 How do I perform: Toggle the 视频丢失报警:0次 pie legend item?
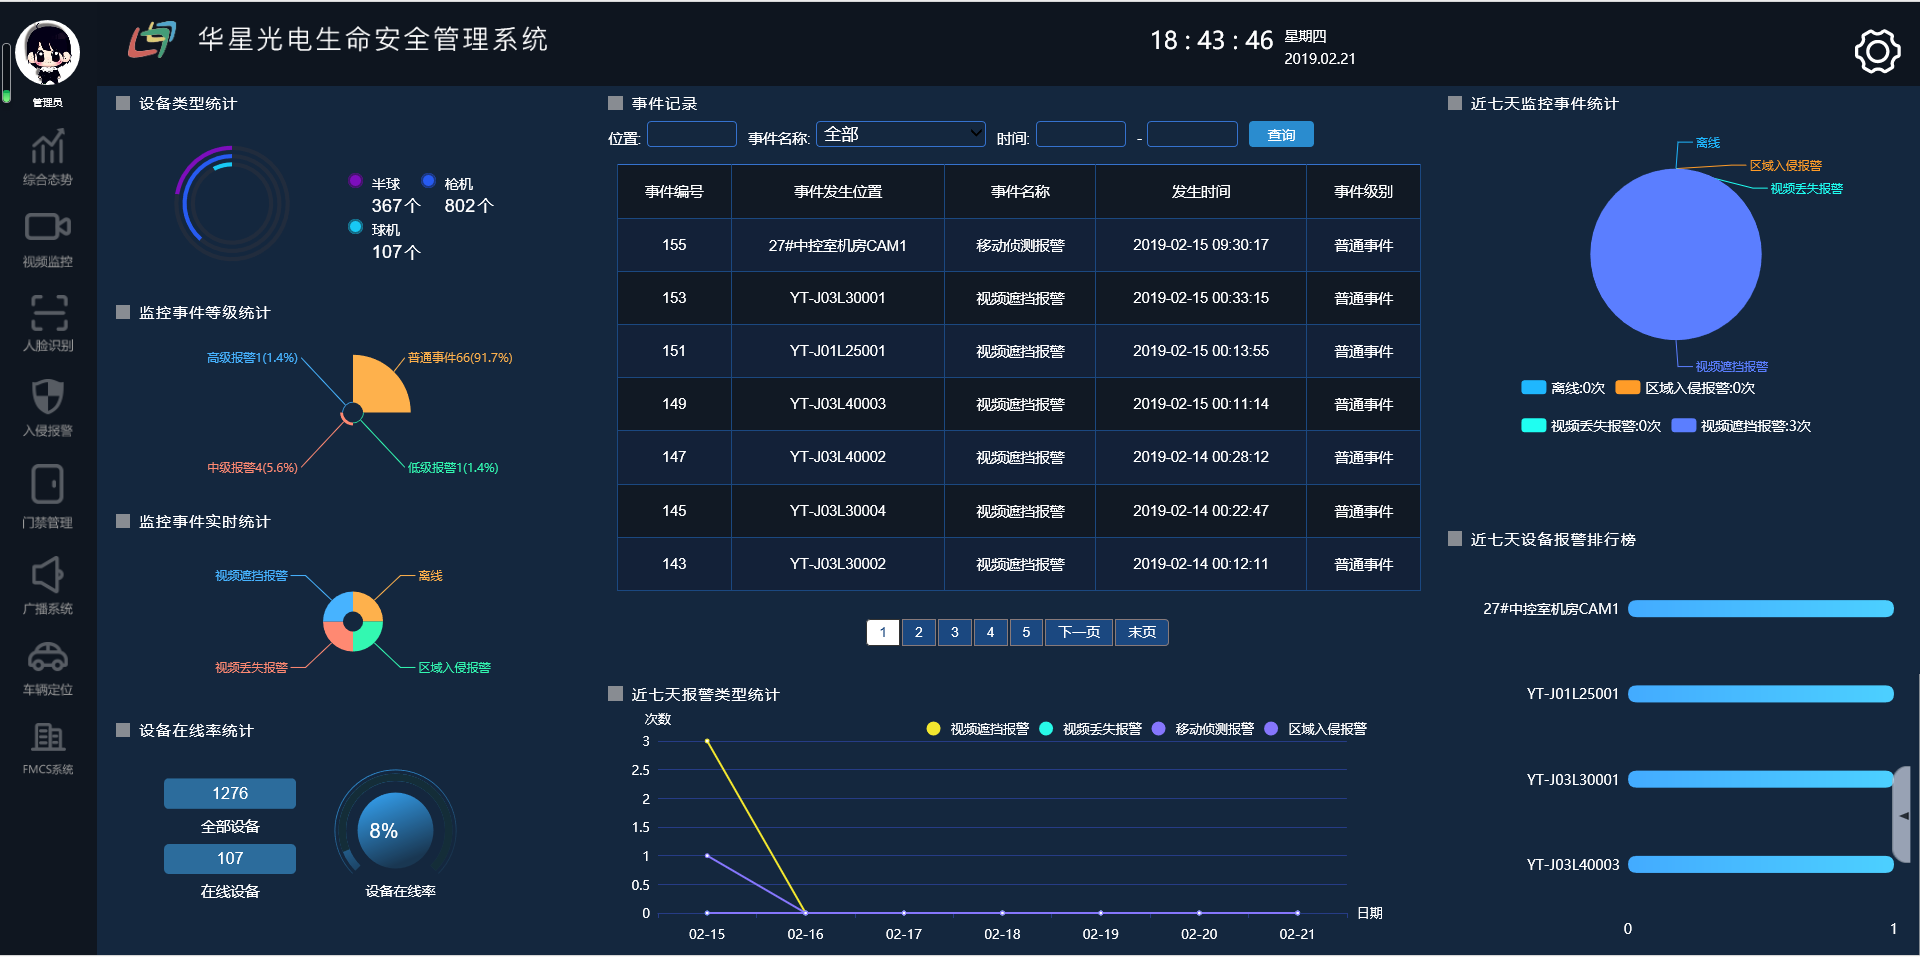click(1591, 426)
